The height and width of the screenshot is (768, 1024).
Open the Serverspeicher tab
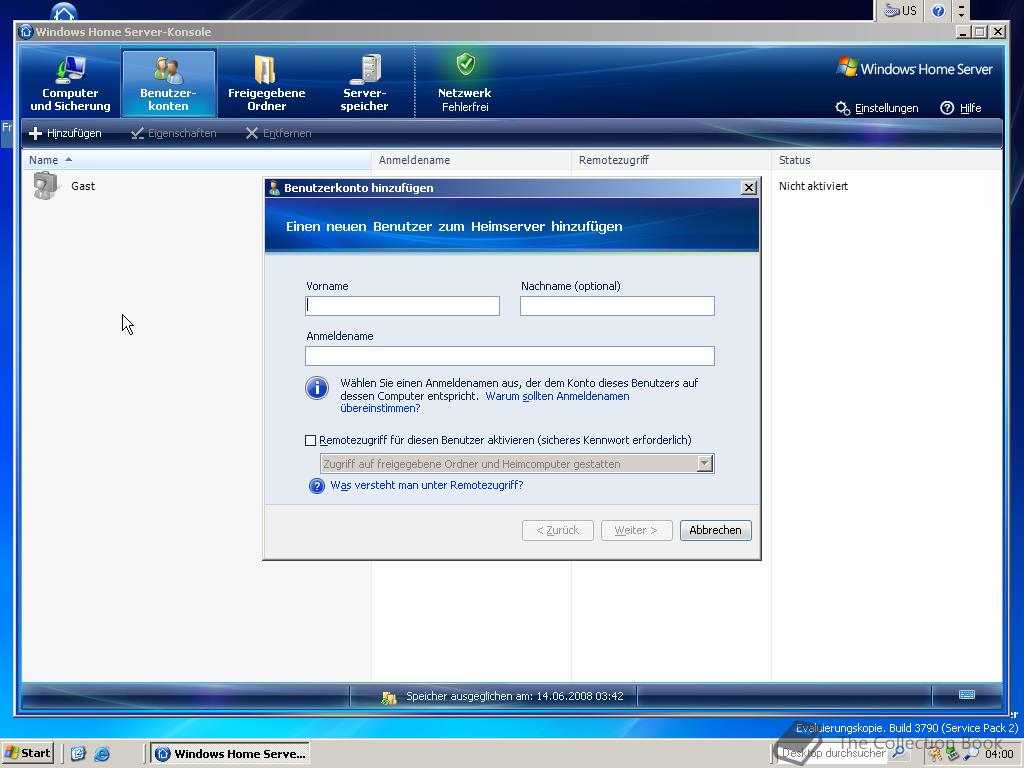point(364,83)
